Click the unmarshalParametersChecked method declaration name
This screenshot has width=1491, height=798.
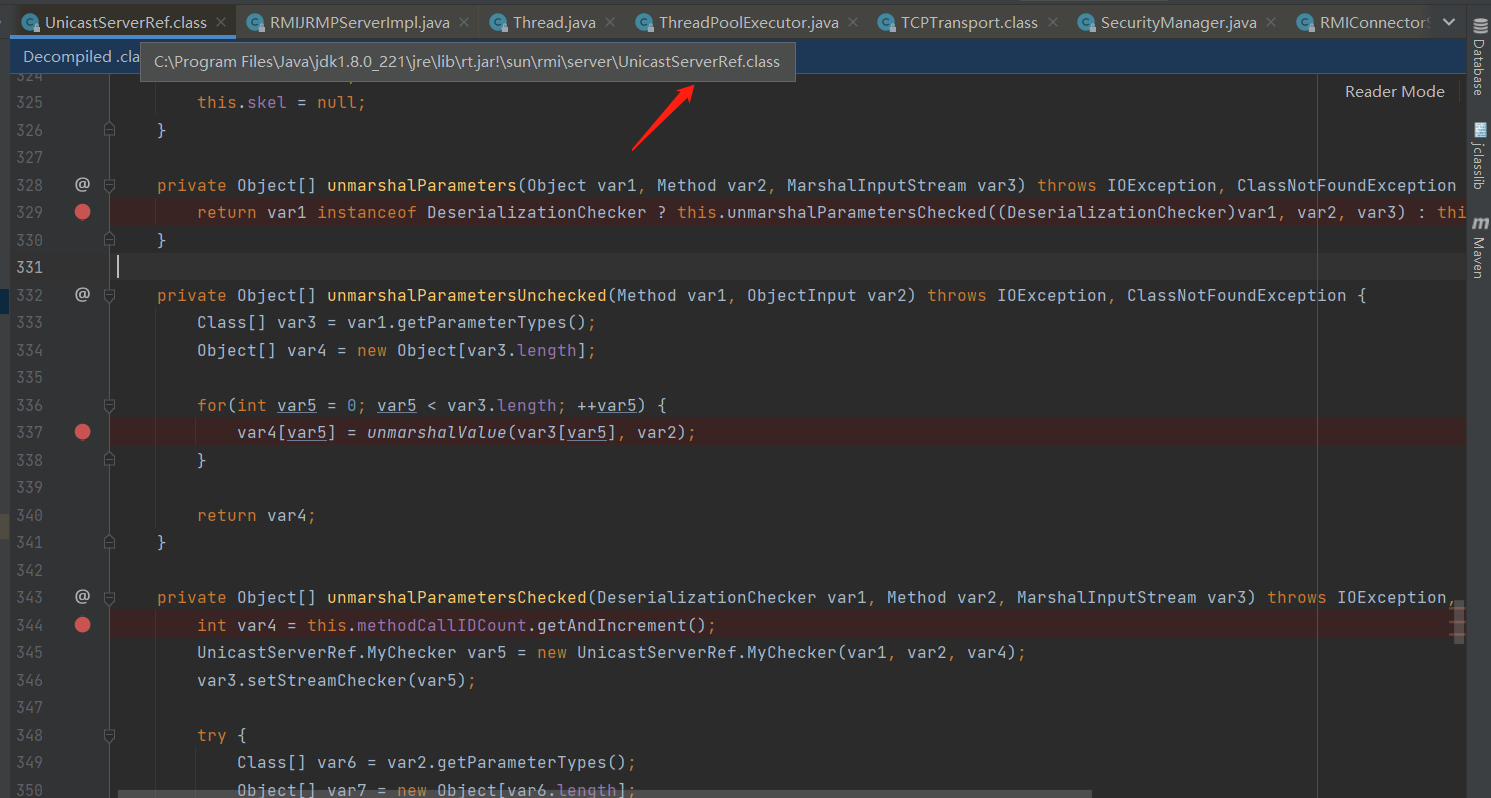[x=457, y=597]
